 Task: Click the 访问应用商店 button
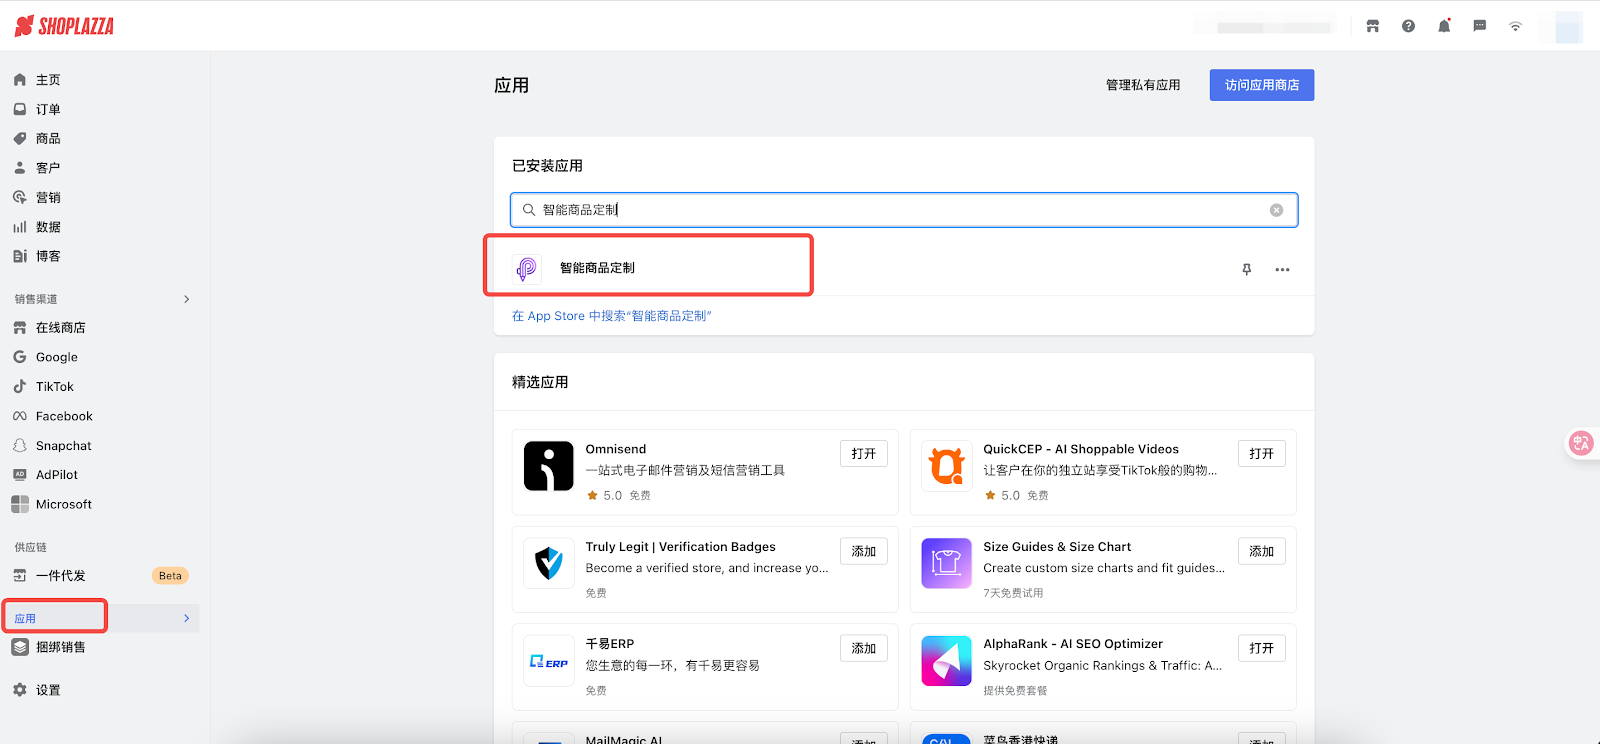click(1262, 85)
